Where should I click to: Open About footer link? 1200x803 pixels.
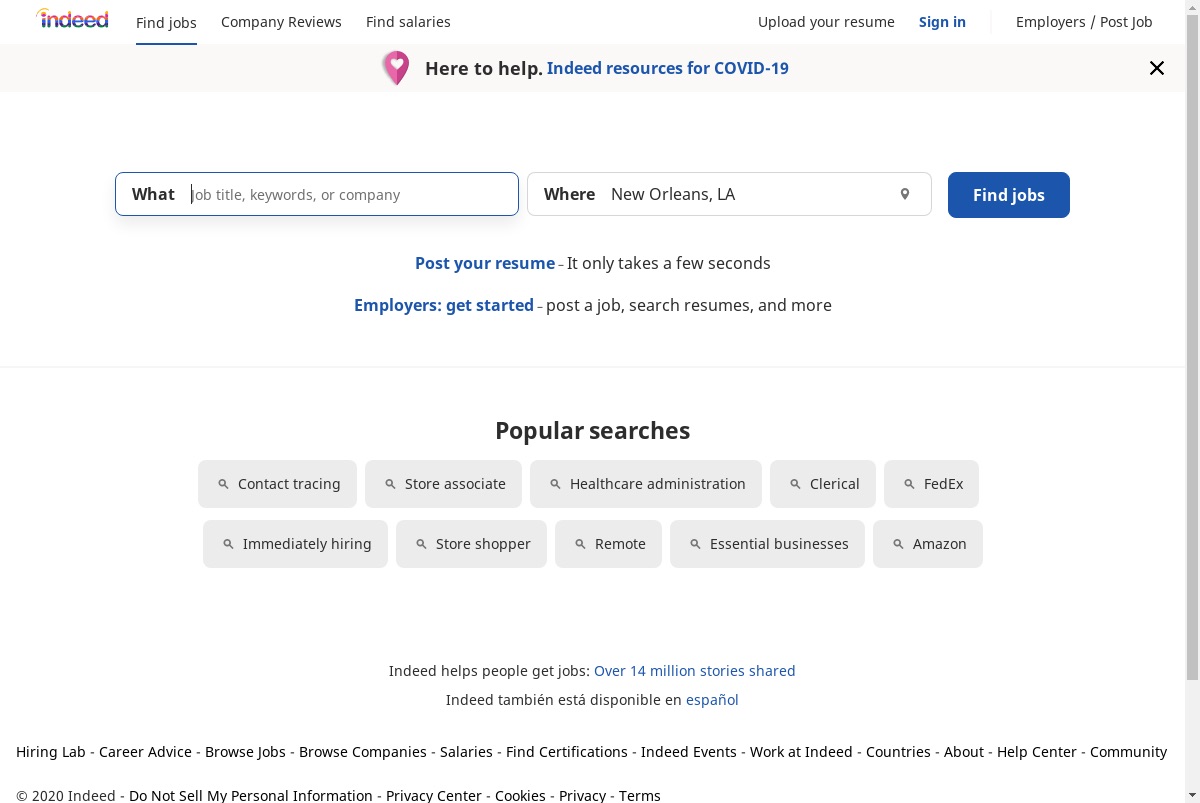point(964,752)
